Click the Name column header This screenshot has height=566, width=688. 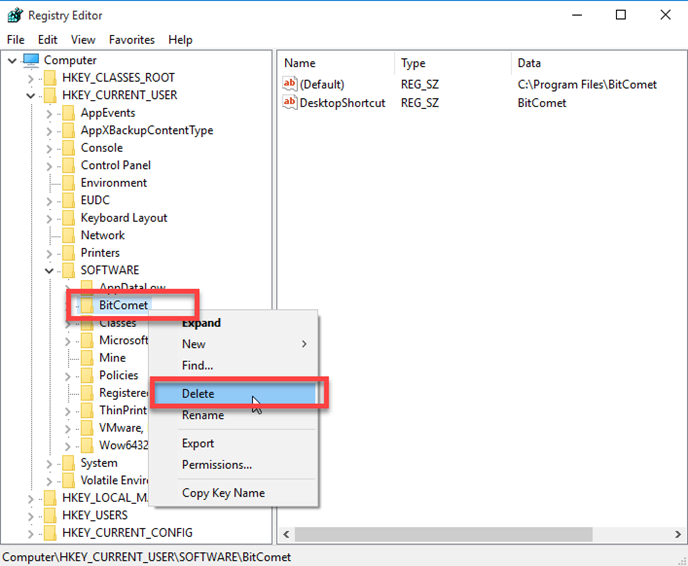337,63
